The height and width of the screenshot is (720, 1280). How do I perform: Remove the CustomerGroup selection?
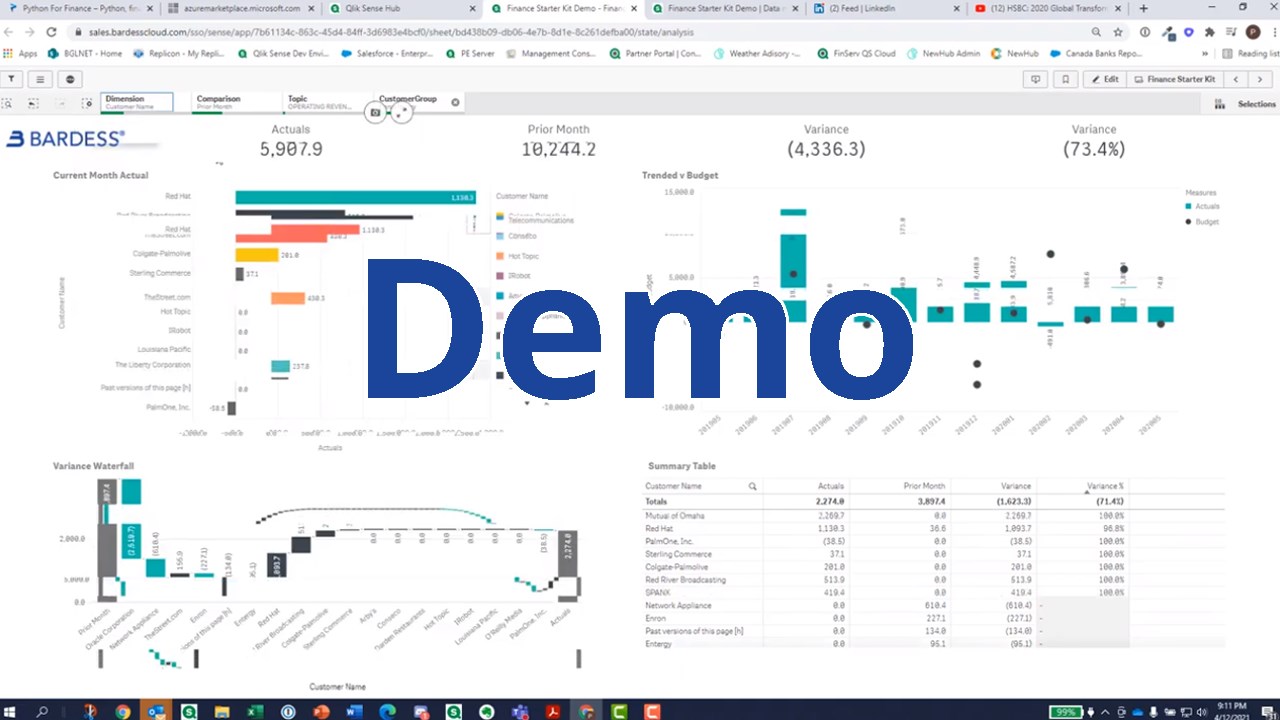pos(455,102)
